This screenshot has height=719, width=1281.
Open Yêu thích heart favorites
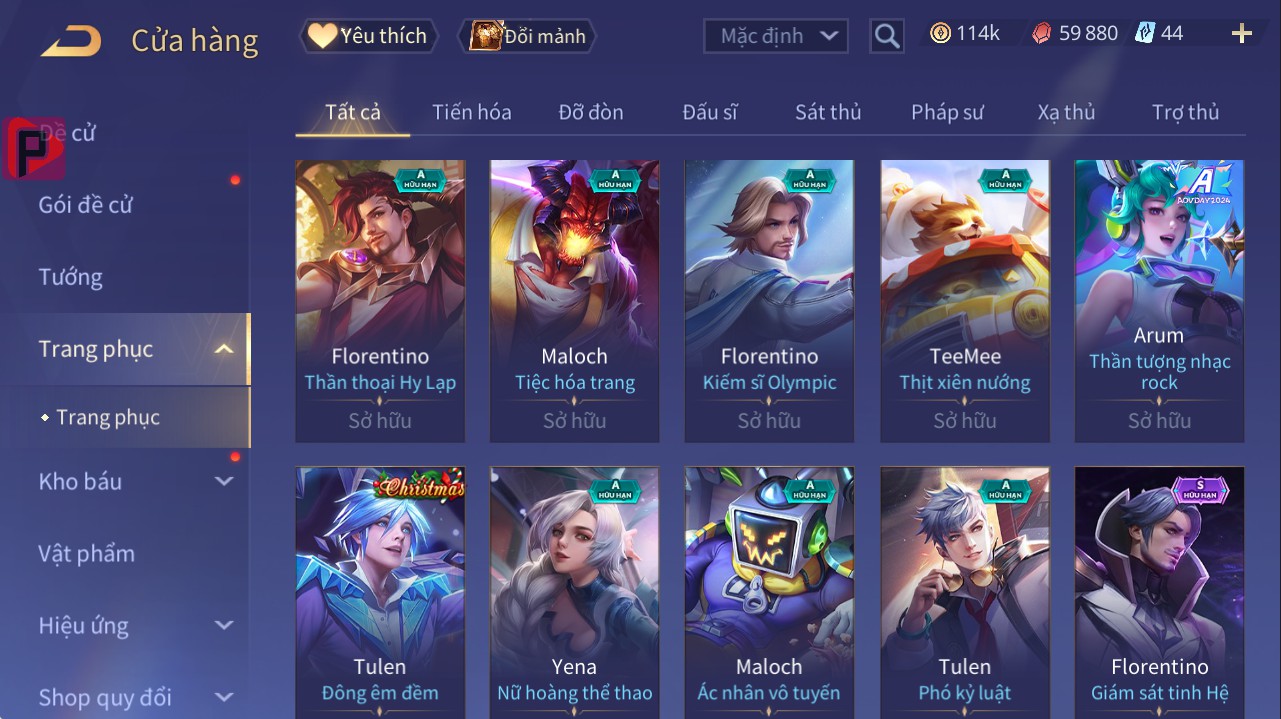point(368,36)
